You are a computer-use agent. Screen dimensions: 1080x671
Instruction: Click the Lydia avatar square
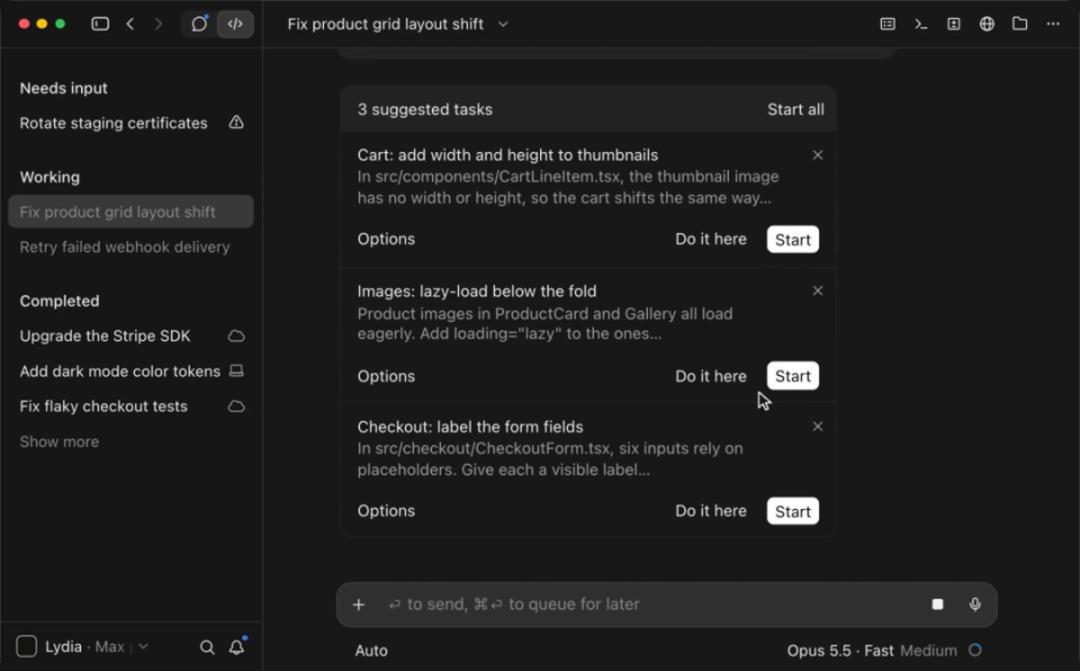click(x=26, y=646)
